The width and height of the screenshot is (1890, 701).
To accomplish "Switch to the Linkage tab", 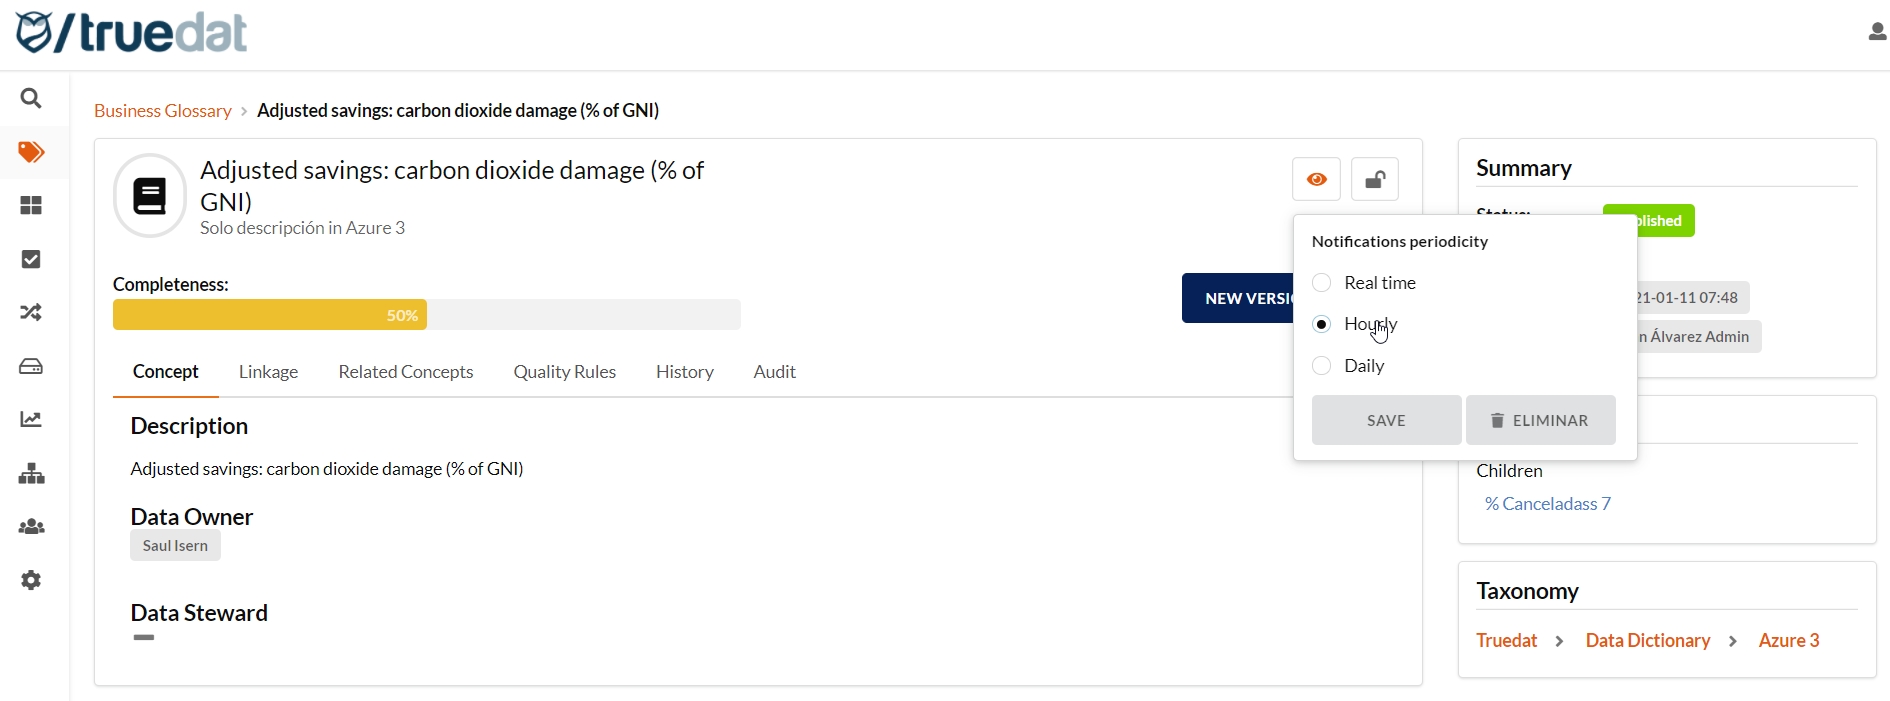I will [268, 372].
